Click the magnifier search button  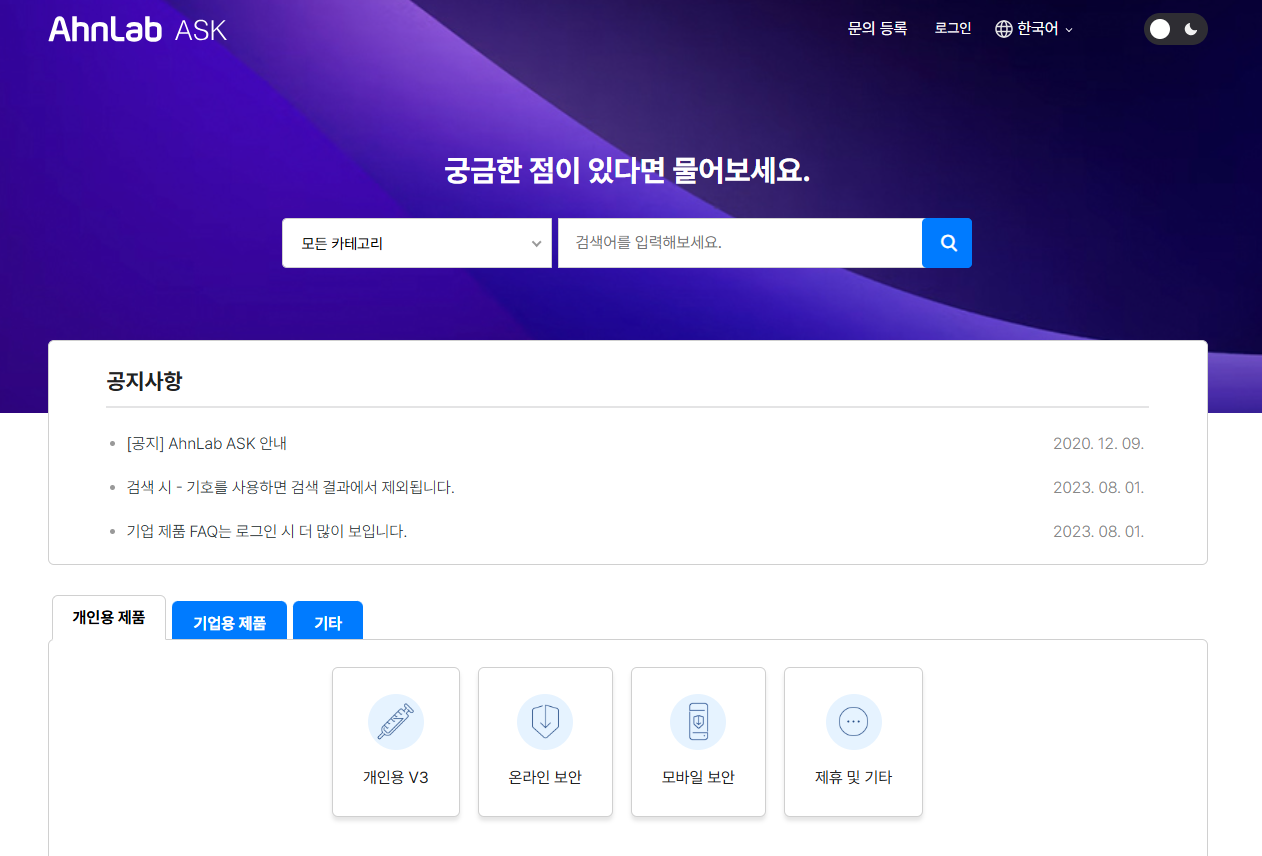point(947,243)
